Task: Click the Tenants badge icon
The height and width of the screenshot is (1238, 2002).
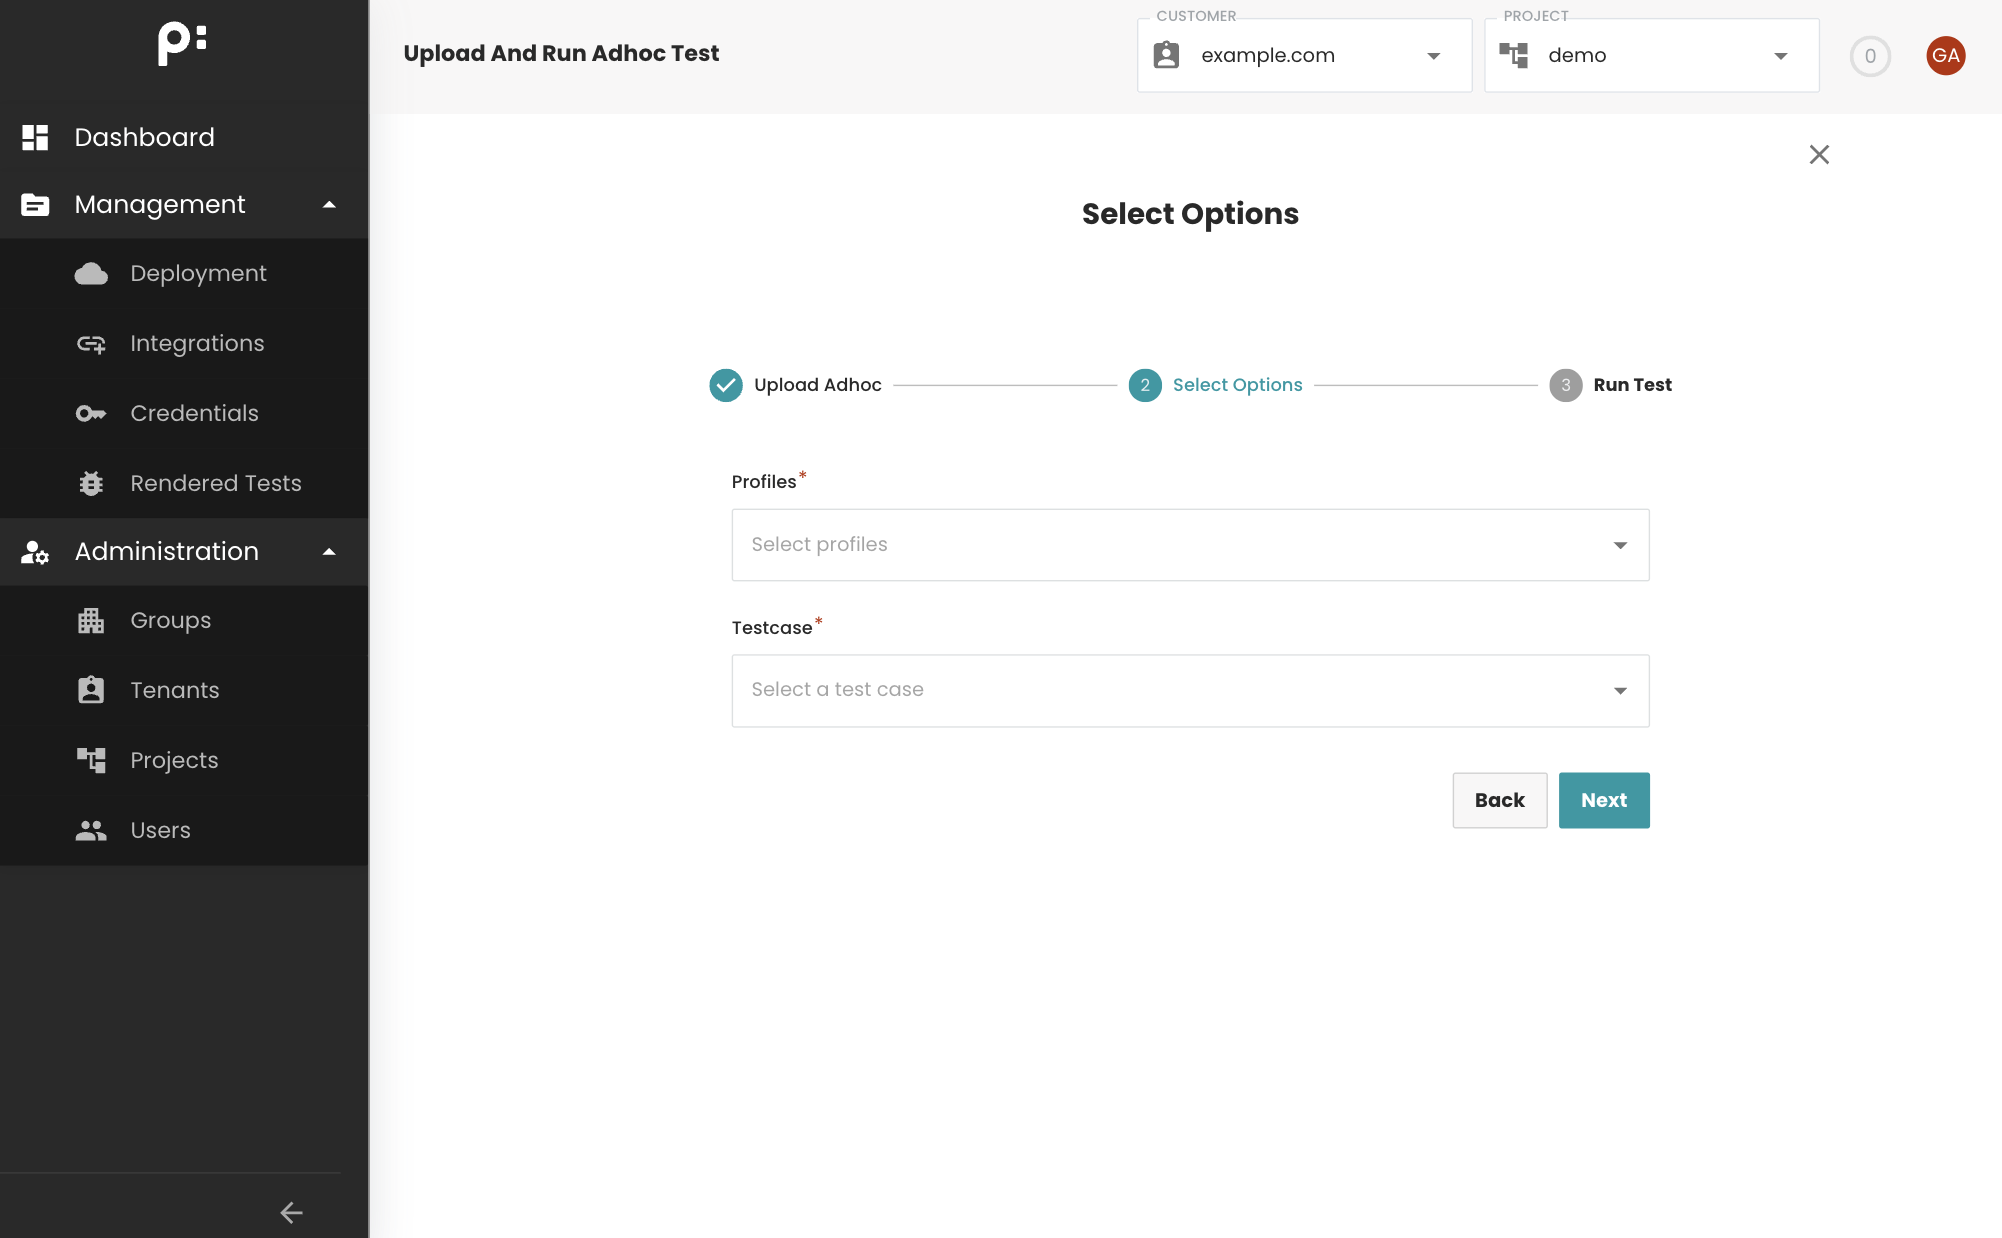Action: click(x=91, y=690)
